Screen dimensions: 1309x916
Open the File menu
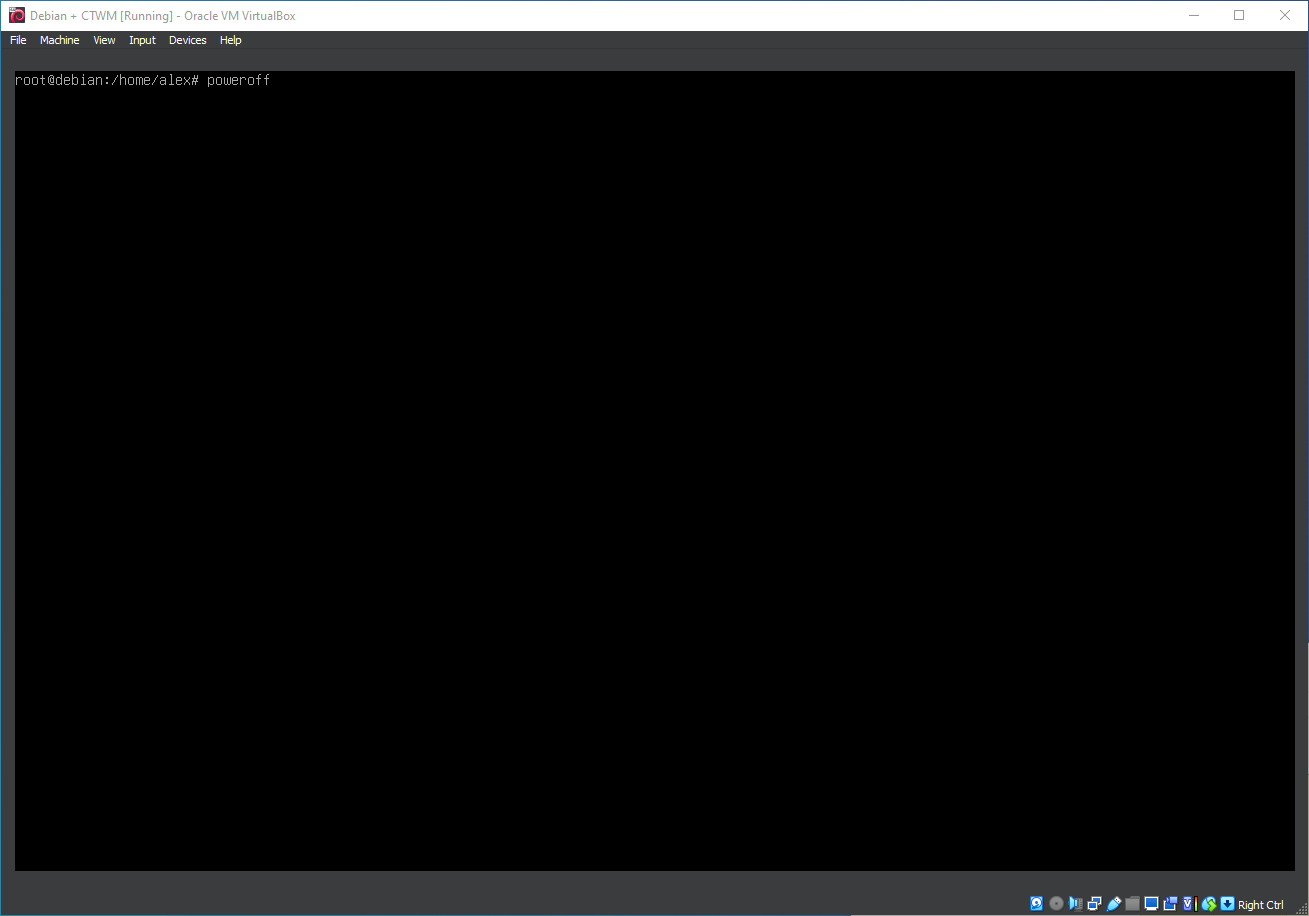pos(18,40)
